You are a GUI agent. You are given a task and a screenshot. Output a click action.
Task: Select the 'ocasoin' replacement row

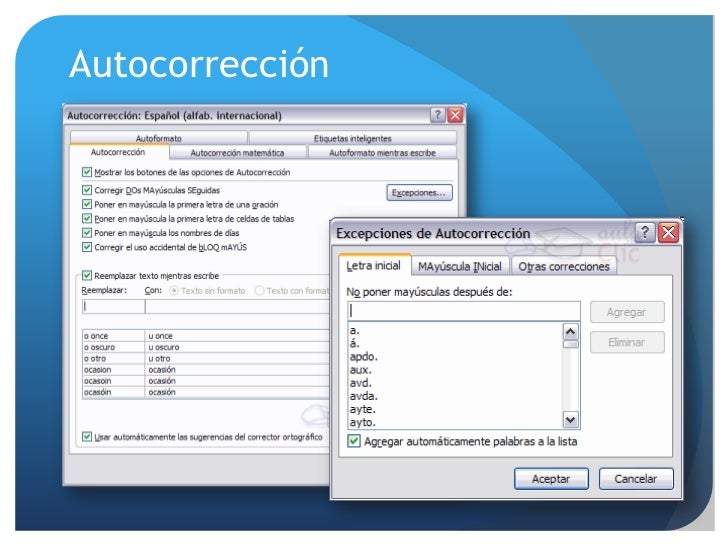tap(206, 381)
